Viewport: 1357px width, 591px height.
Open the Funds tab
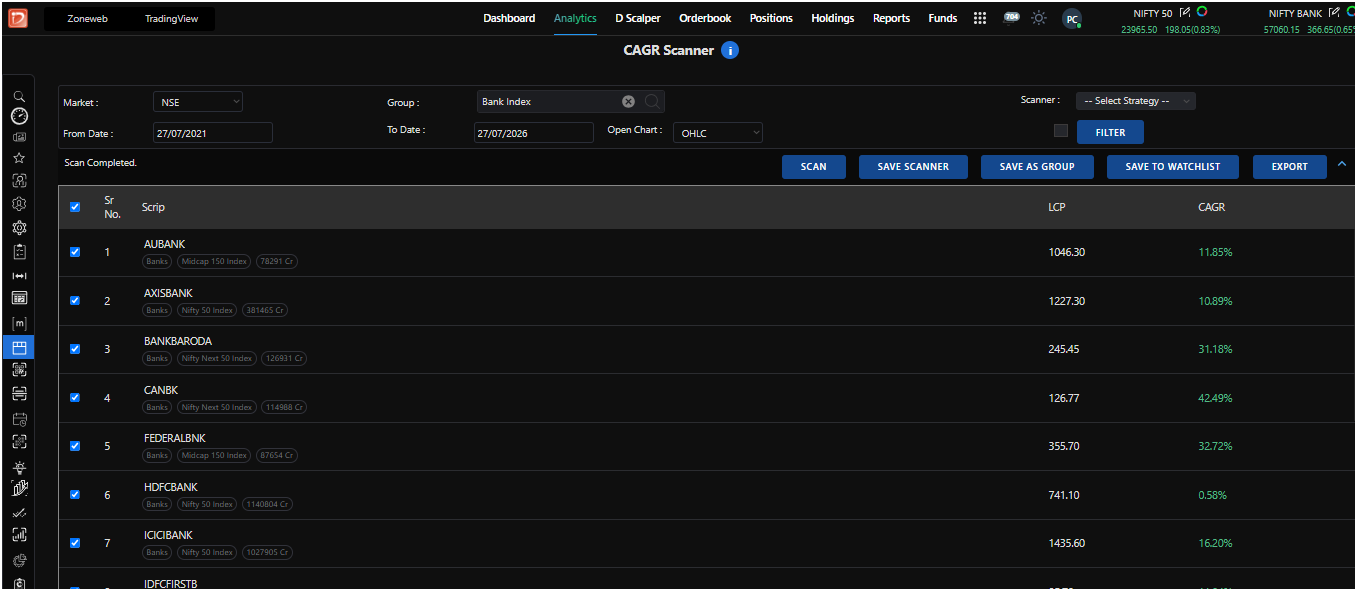pyautogui.click(x=943, y=18)
